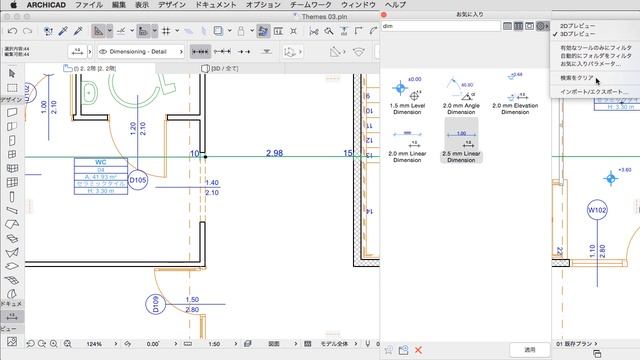The image size is (640, 360).
Task: Select 2.0 mm Elevation Dimension favorite
Action: pos(515,94)
